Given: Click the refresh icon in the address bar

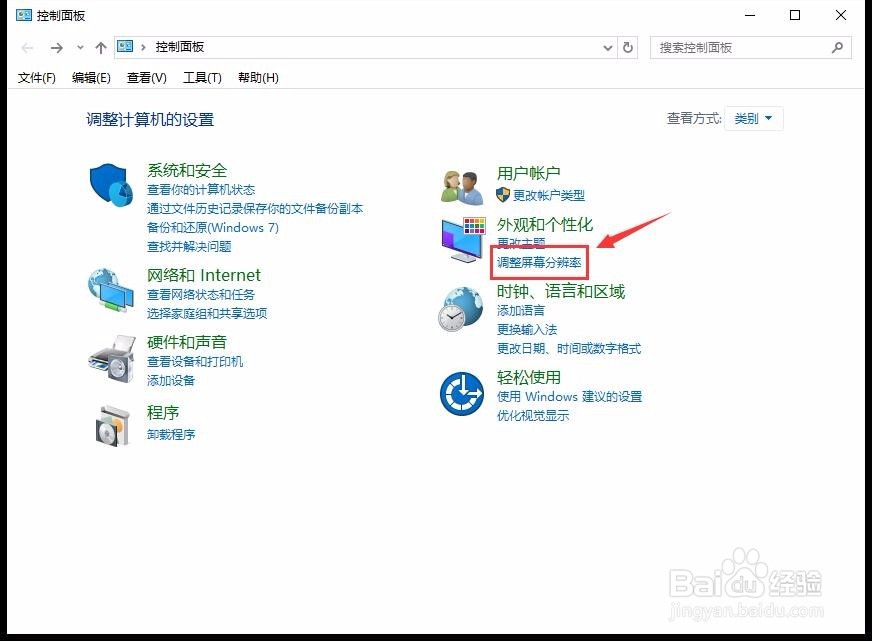Looking at the screenshot, I should point(627,46).
